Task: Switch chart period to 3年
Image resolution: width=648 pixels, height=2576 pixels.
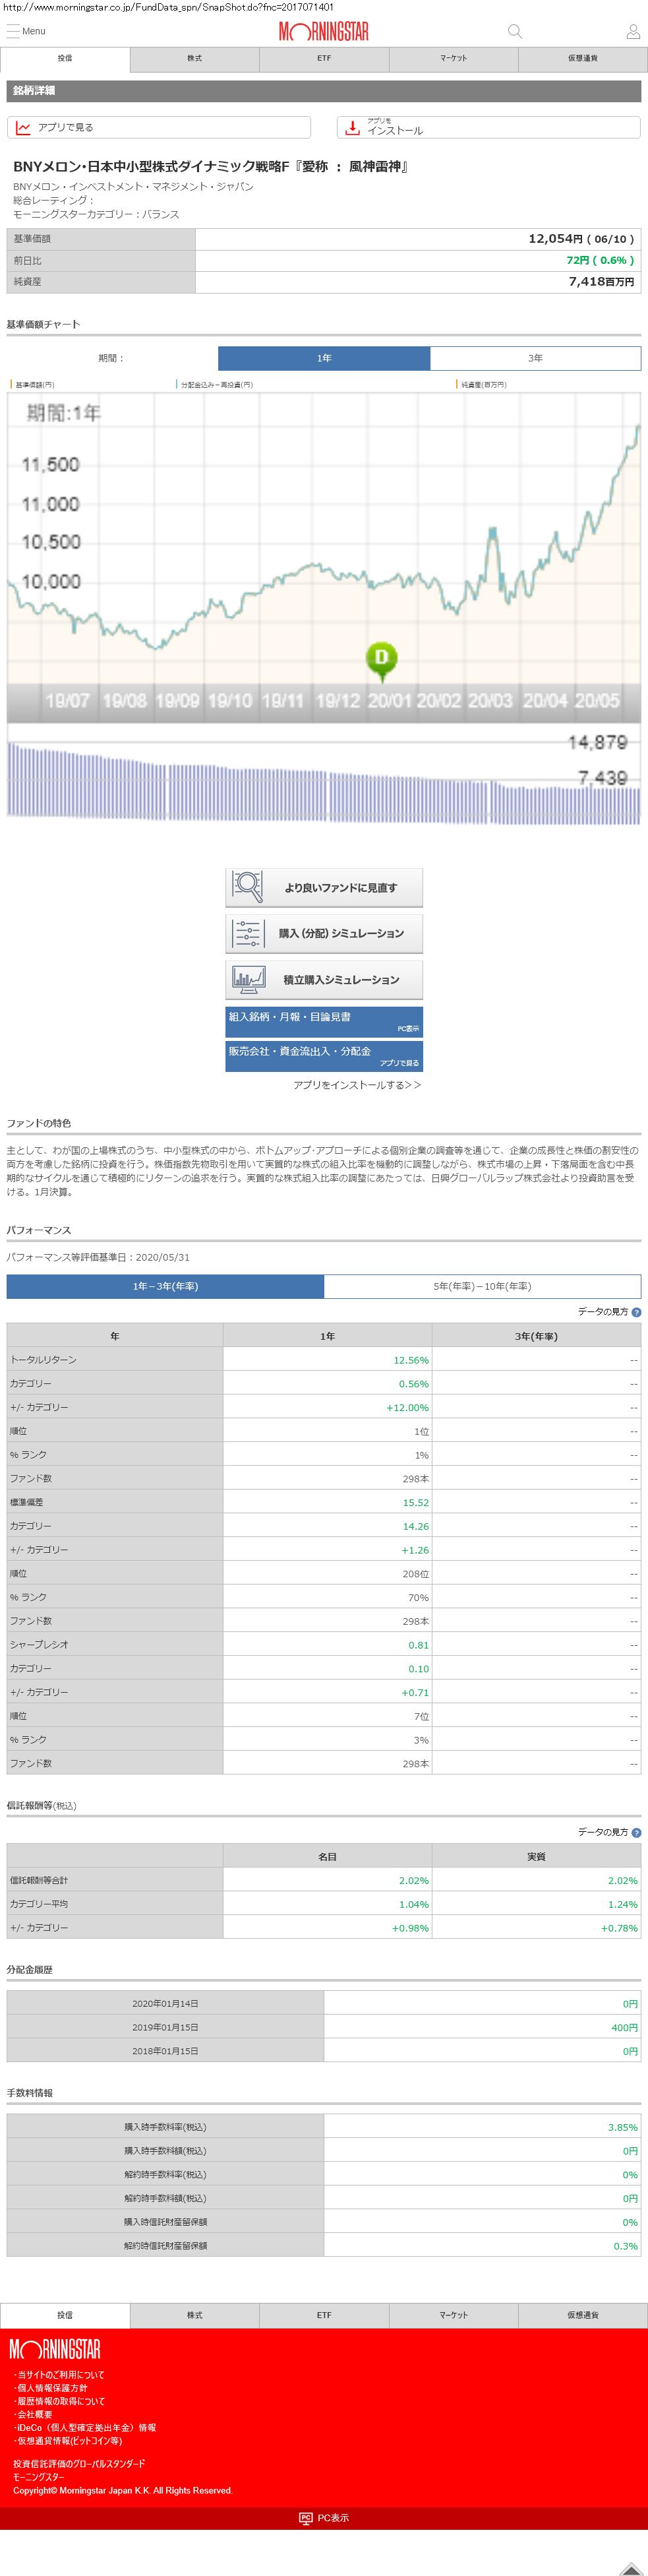Action: coord(535,358)
